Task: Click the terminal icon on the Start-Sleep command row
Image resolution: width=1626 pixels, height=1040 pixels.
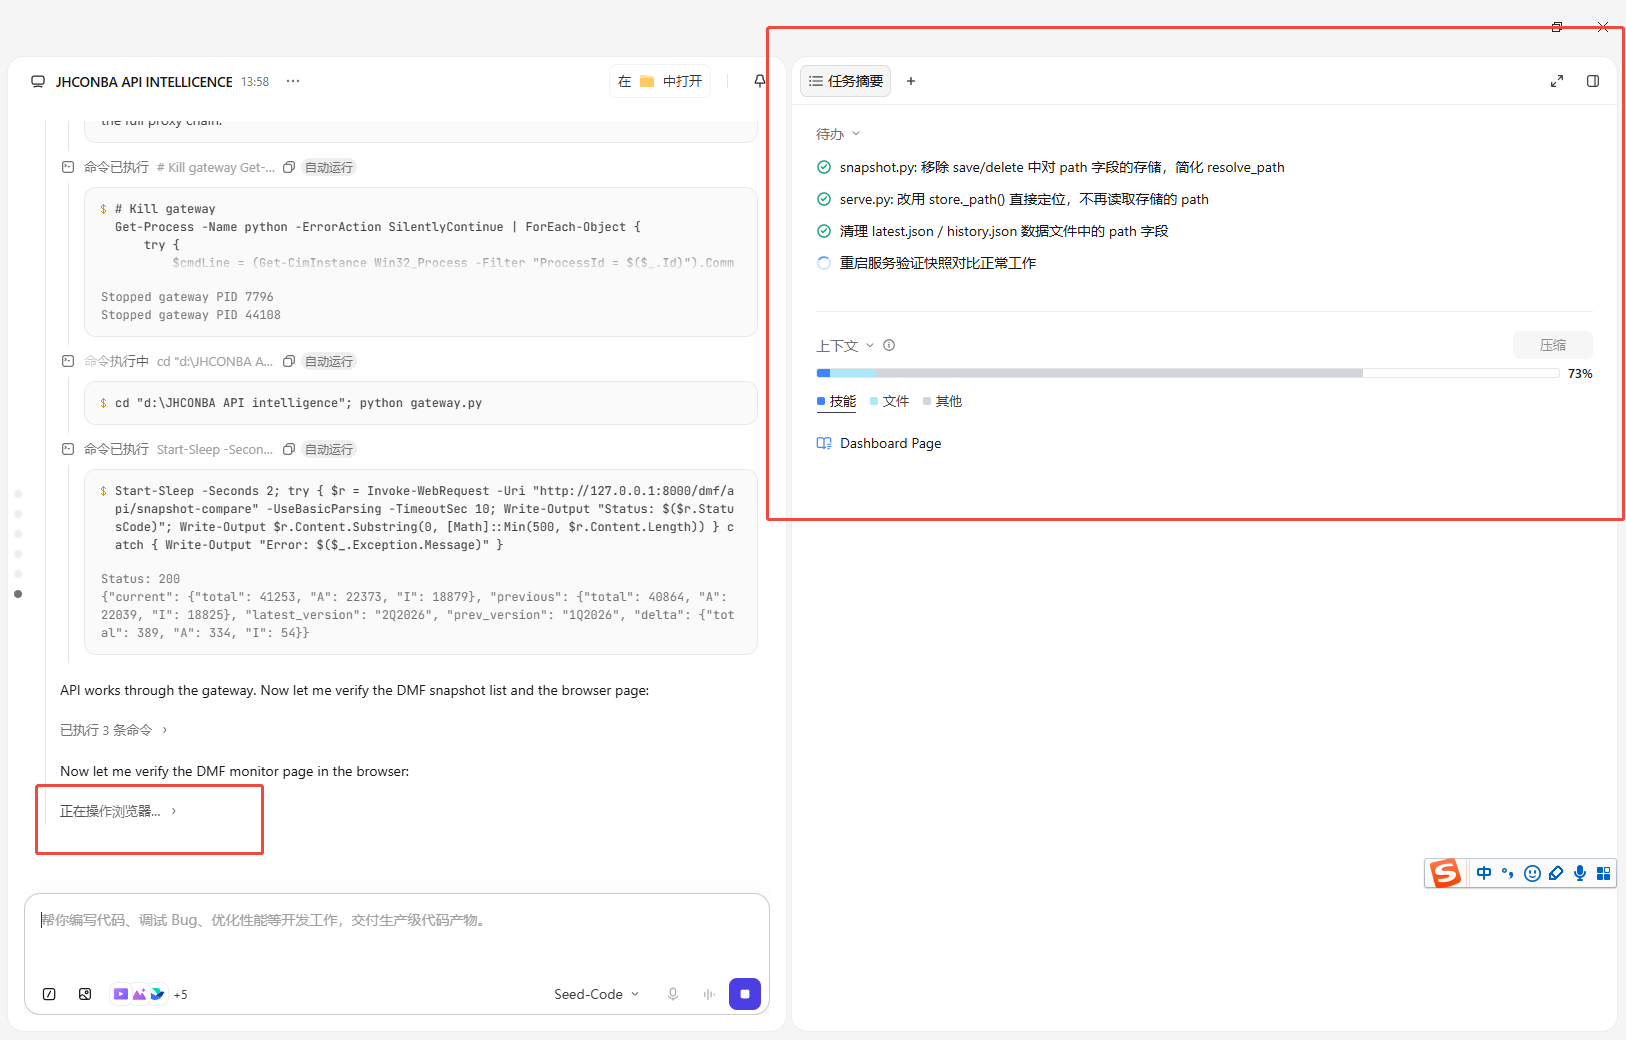Action: point(68,449)
